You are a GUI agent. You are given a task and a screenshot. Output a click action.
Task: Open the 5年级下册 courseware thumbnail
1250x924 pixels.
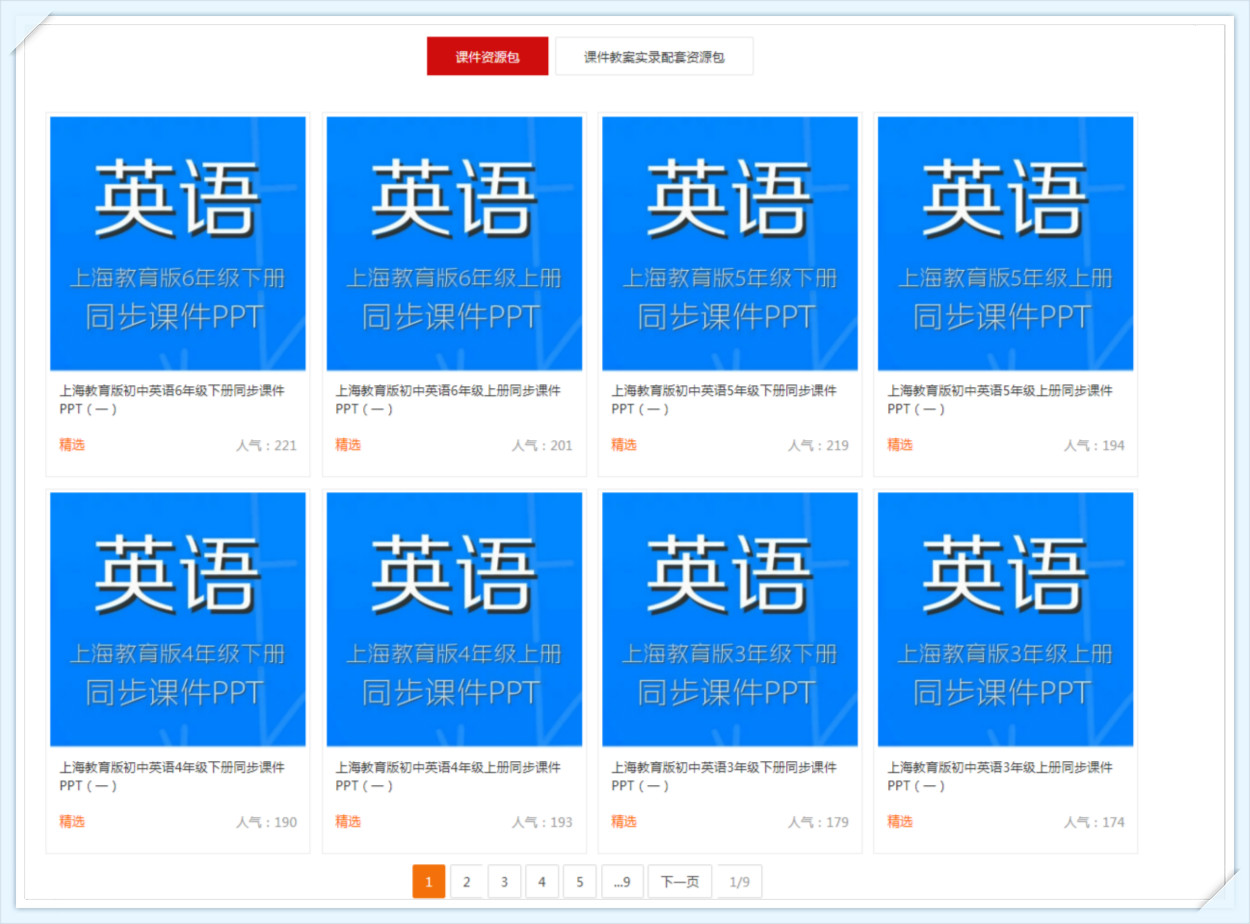pos(730,244)
